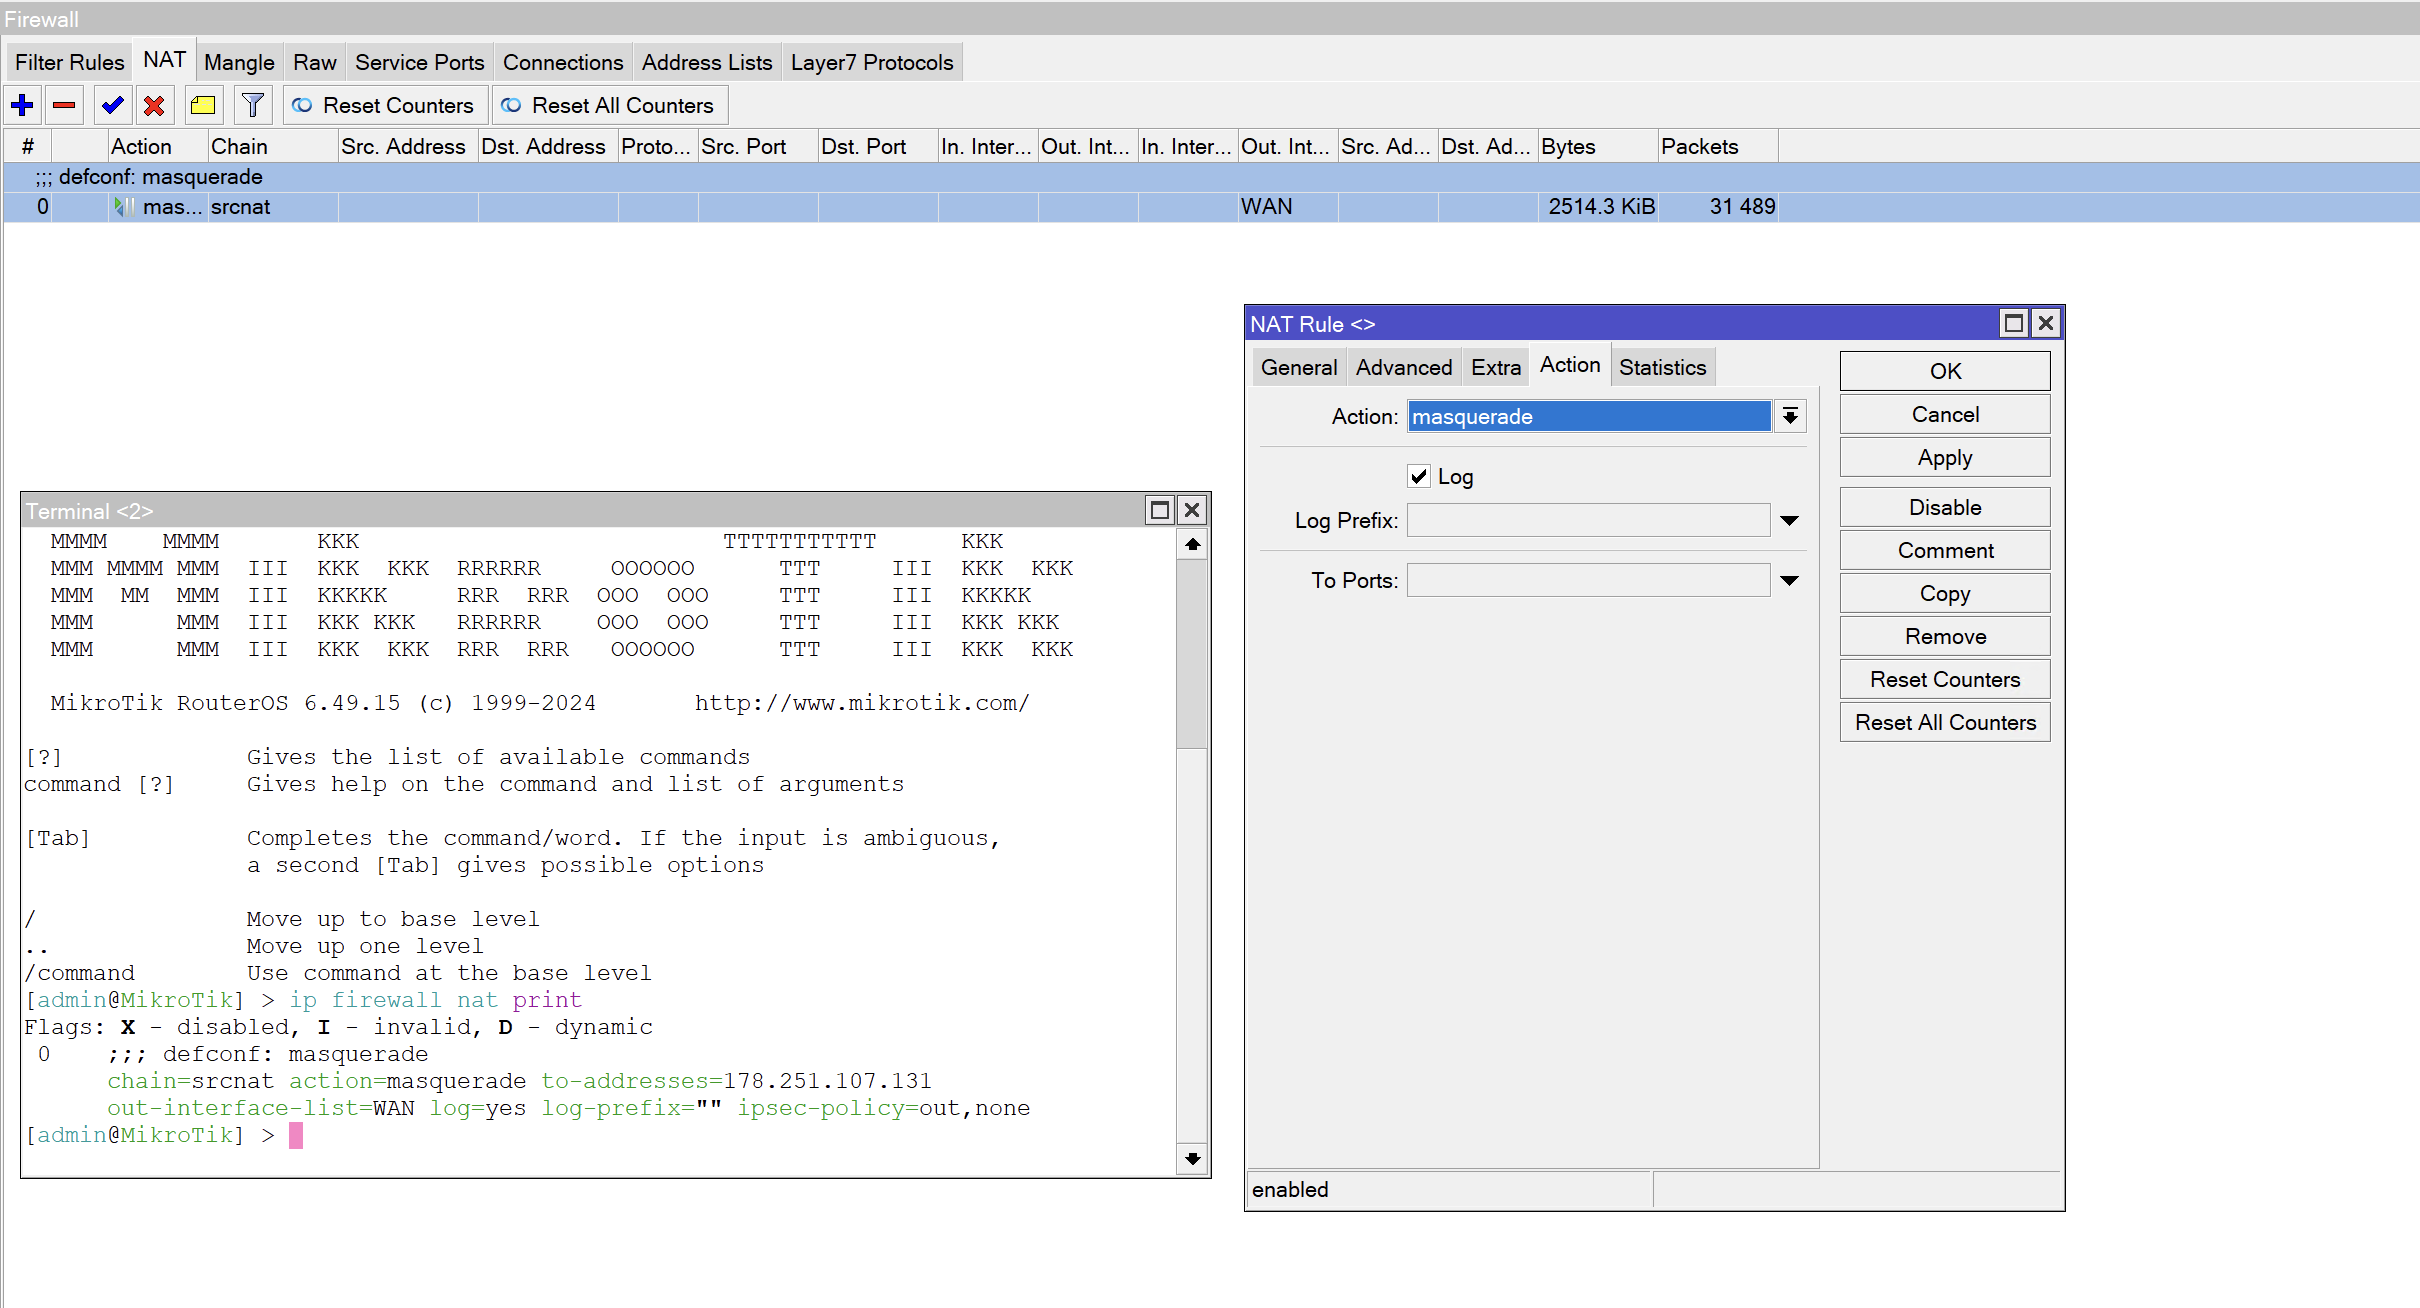This screenshot has width=2420, height=1308.
Task: Remove selected rule using the minus icon
Action: pos(63,105)
